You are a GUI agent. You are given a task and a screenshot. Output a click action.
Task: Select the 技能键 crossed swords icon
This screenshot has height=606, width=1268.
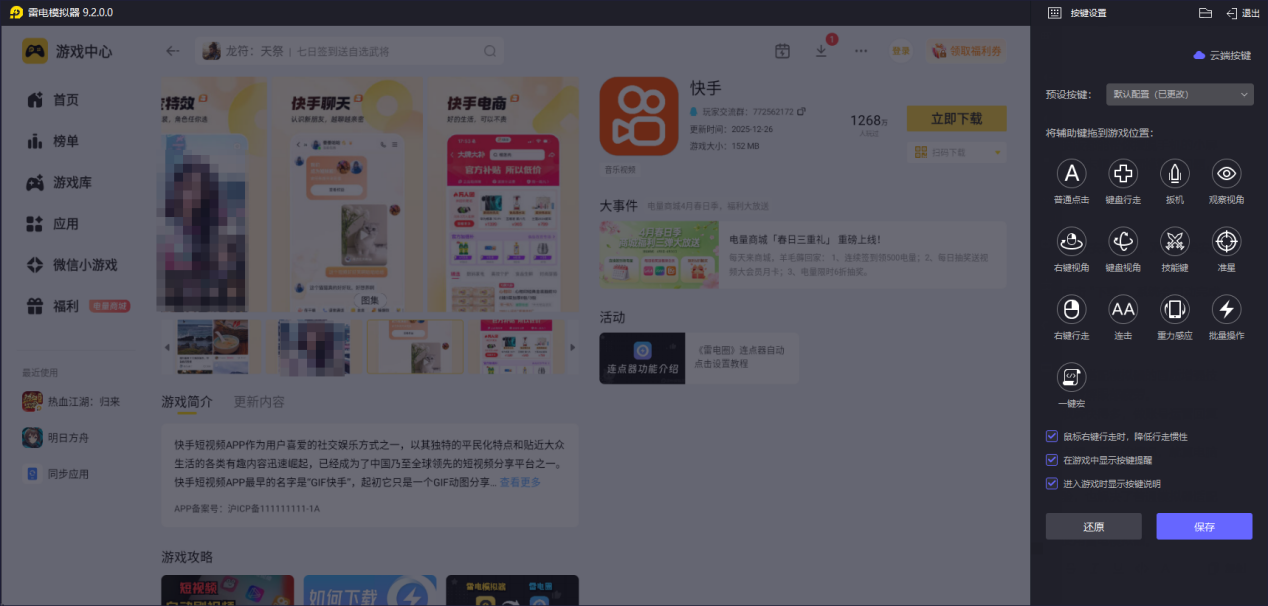click(1175, 241)
